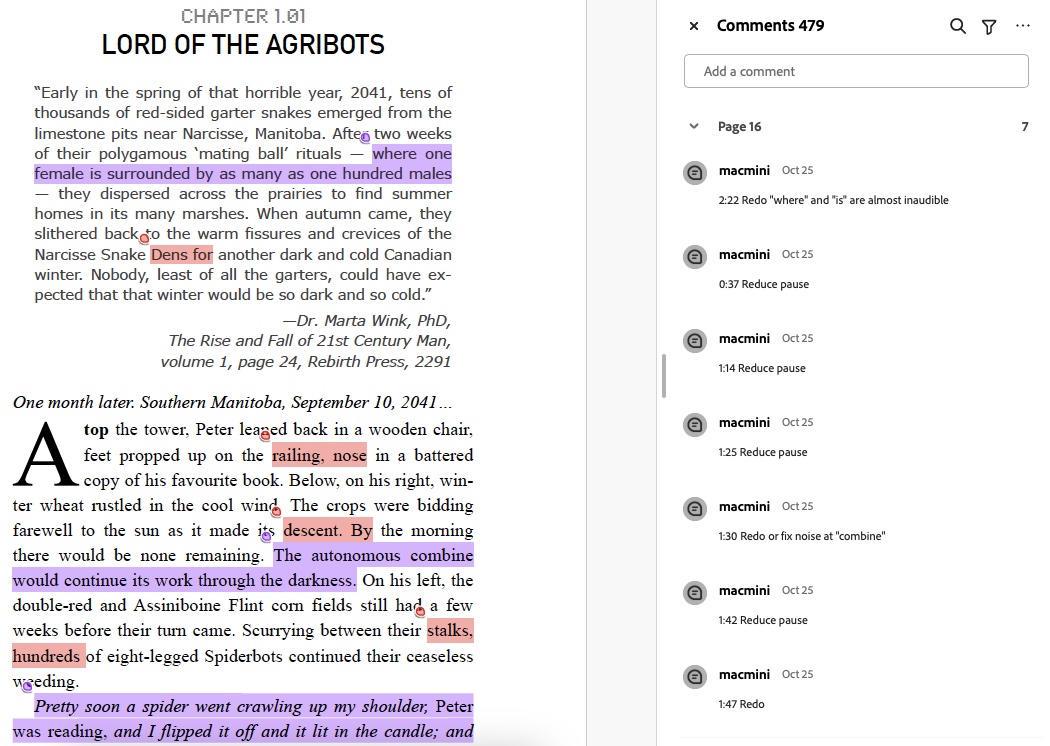Click the red note marker on "leaned"

click(x=265, y=434)
